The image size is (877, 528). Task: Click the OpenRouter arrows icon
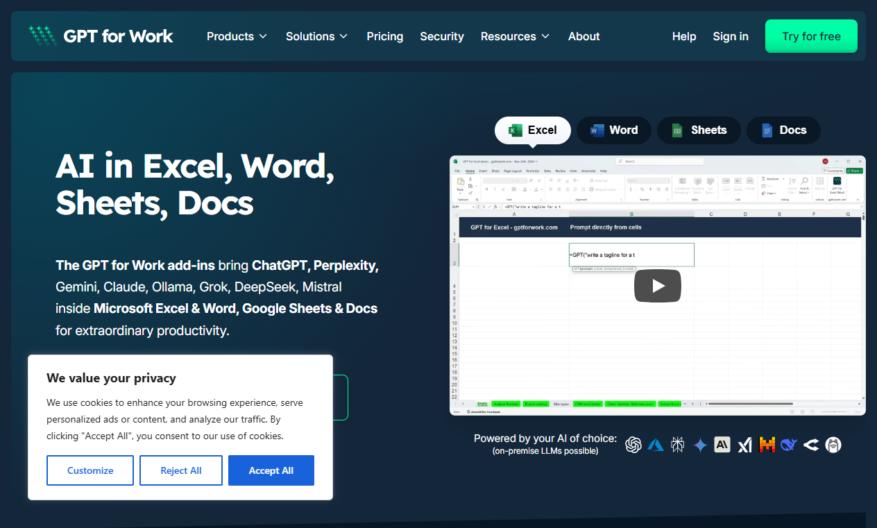pos(811,445)
